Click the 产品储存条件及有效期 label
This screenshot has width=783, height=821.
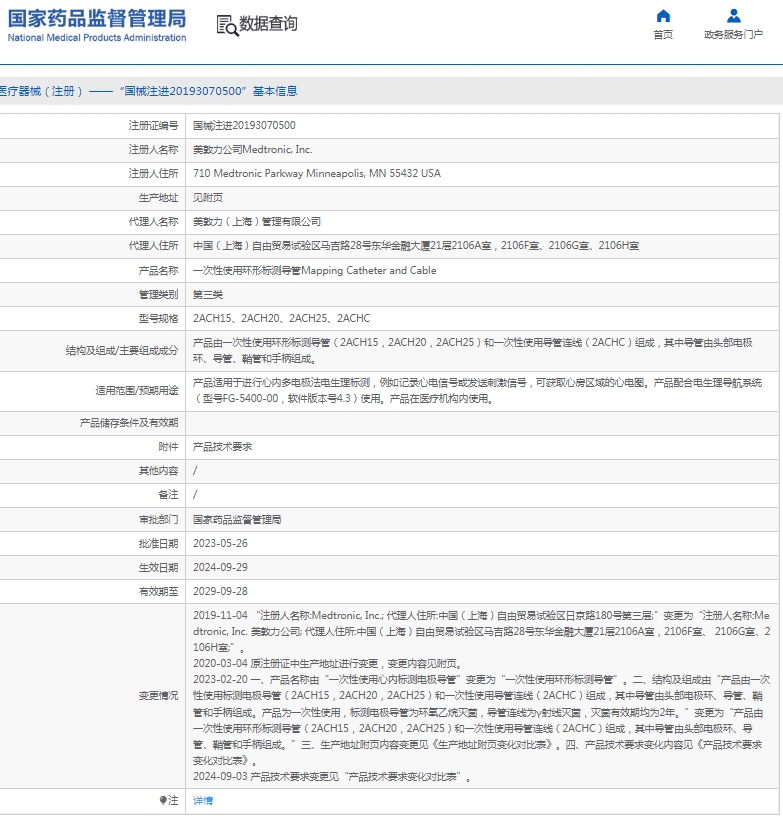[129, 423]
